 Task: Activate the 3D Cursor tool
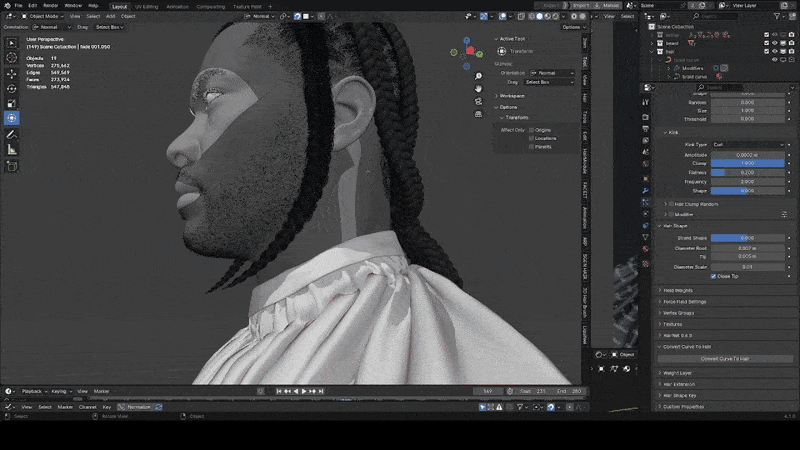(x=11, y=58)
